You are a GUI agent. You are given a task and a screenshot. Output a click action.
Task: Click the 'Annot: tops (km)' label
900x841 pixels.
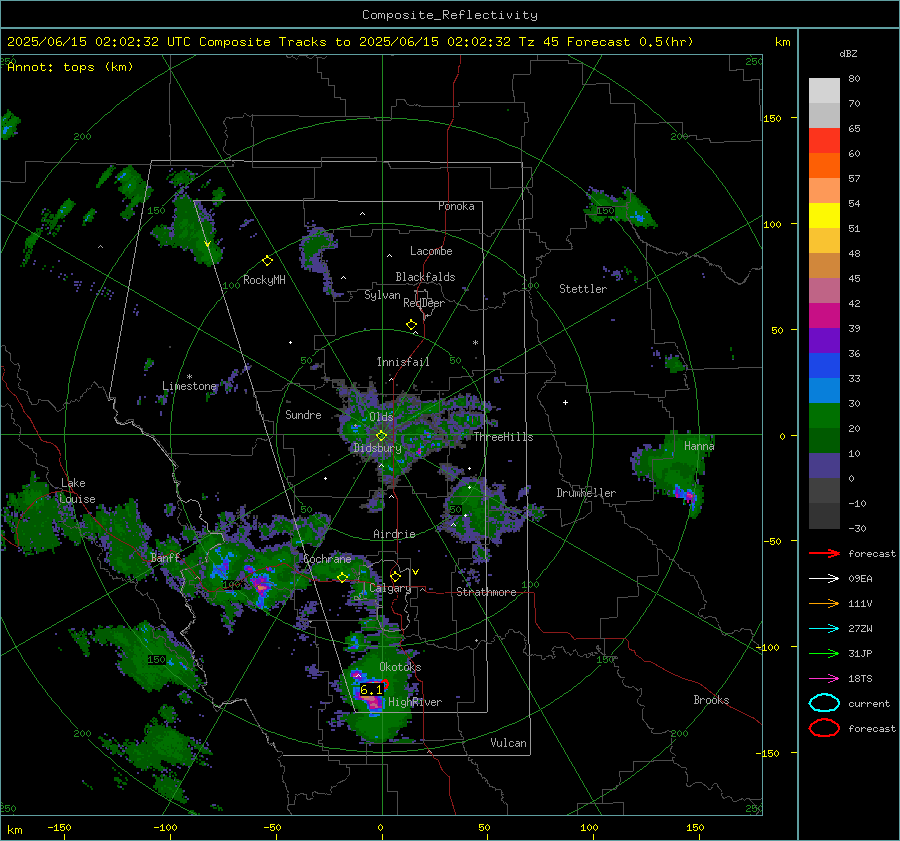point(70,67)
